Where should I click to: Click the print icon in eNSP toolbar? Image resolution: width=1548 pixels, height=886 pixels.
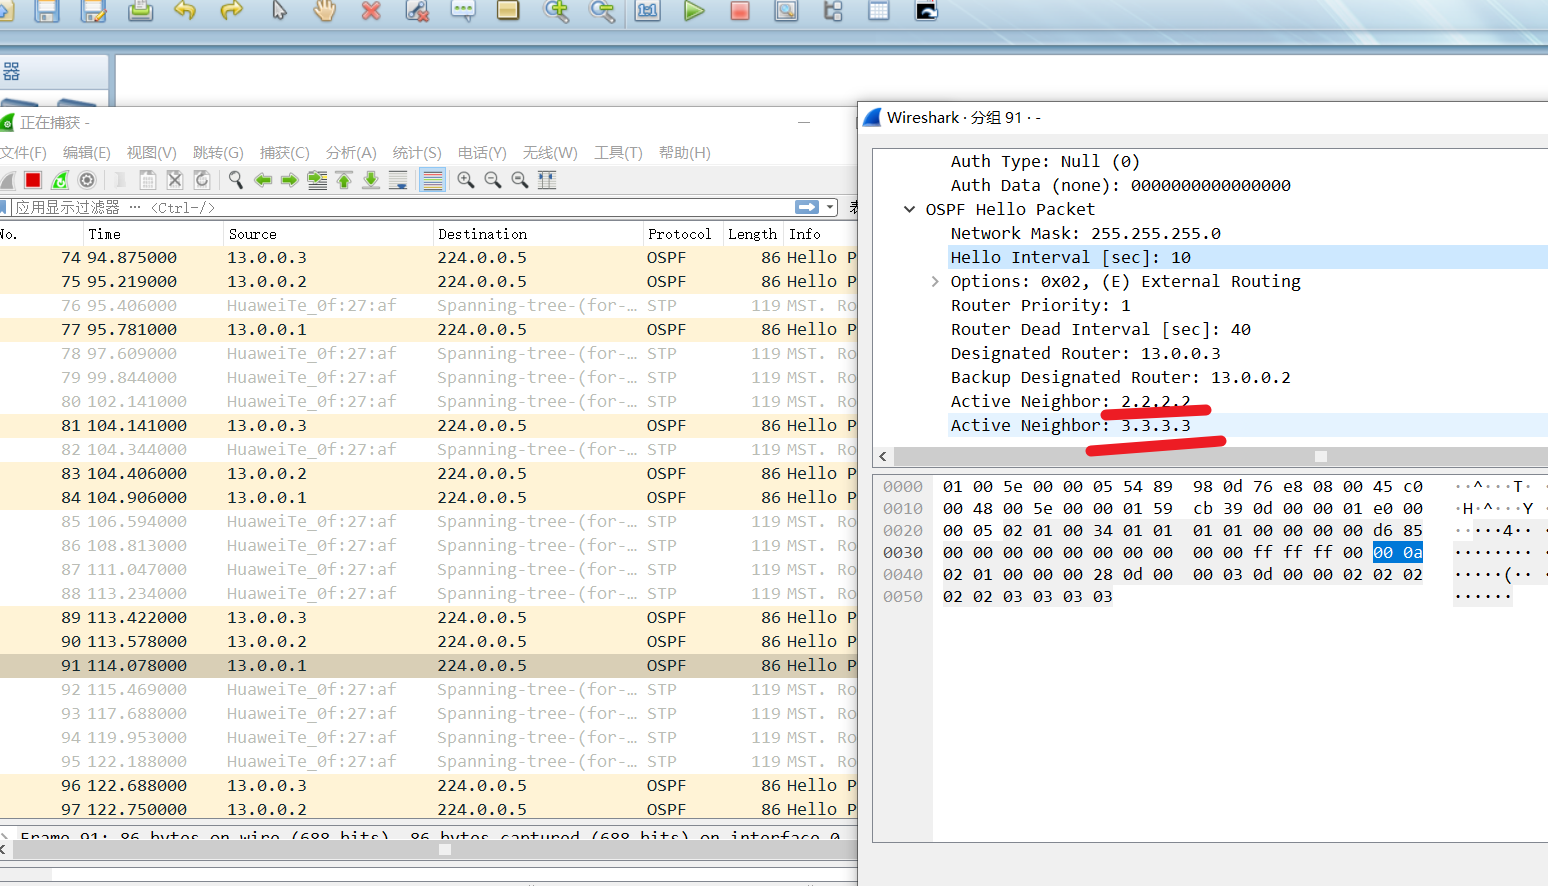coord(141,11)
